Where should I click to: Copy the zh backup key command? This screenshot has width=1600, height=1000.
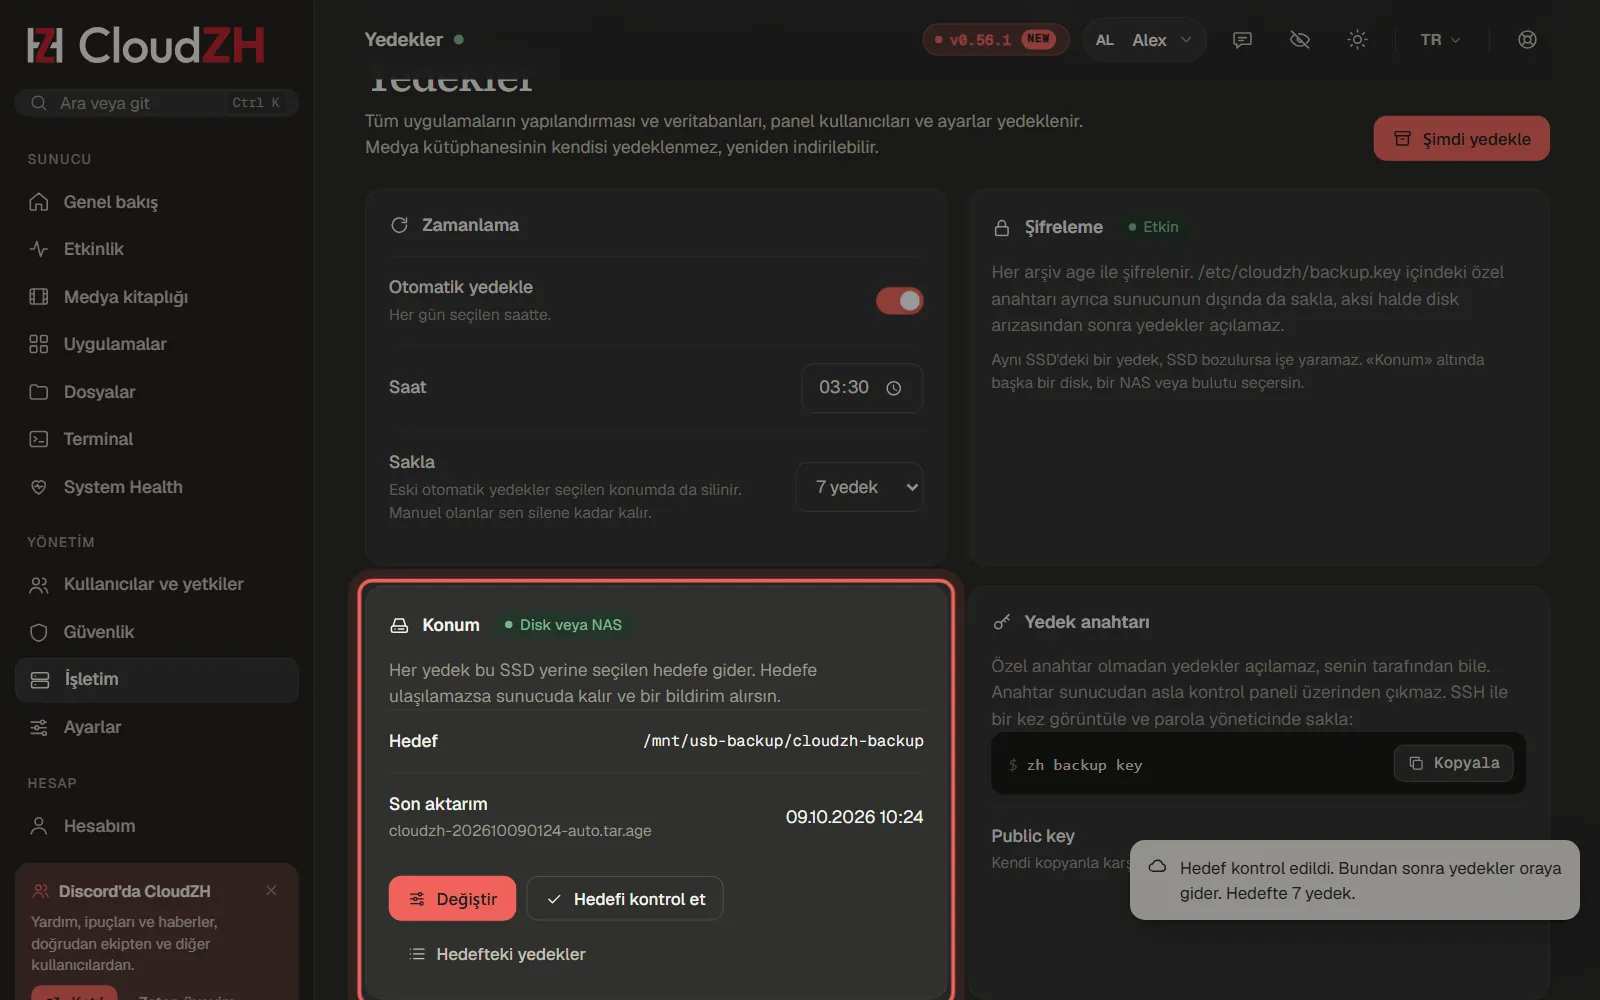point(1454,763)
